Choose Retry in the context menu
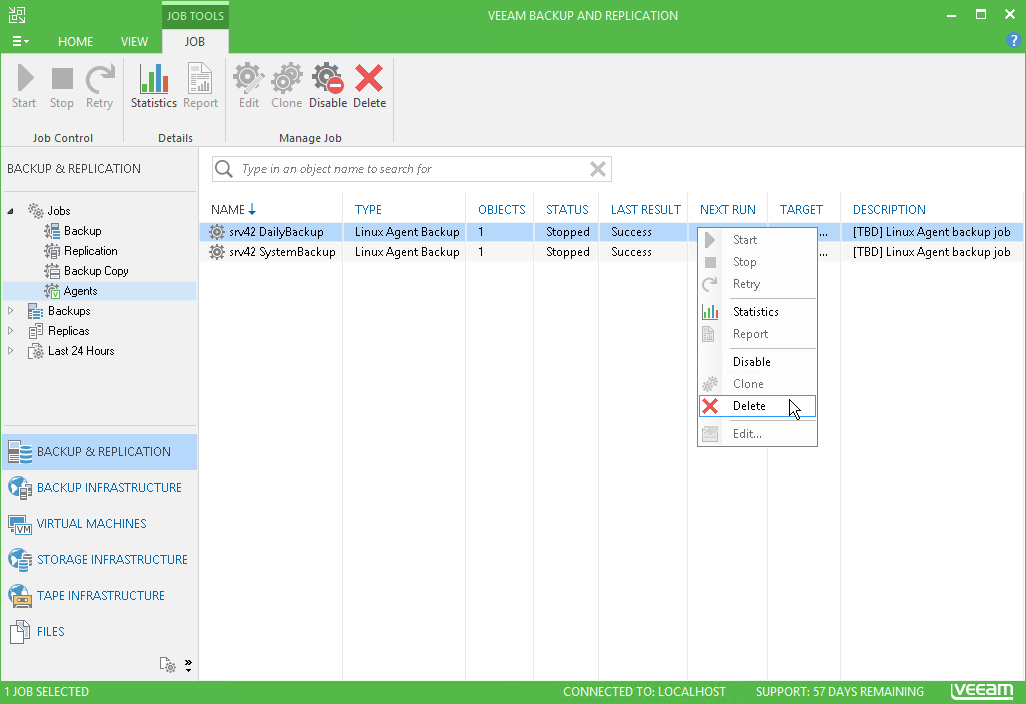The width and height of the screenshot is (1026, 704). coord(757,285)
